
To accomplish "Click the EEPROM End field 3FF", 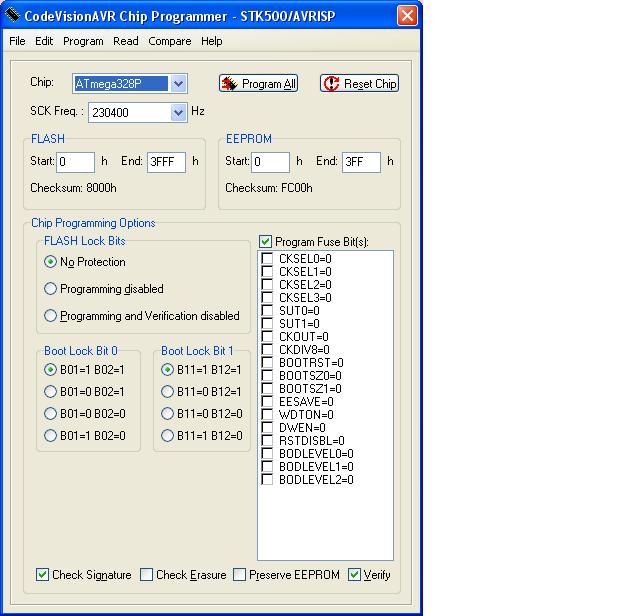I will click(x=361, y=162).
